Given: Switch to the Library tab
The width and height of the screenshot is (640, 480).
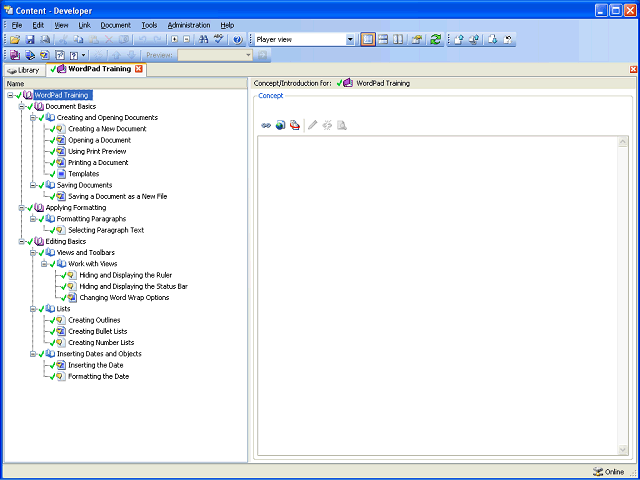Looking at the screenshot, I should pos(24,70).
